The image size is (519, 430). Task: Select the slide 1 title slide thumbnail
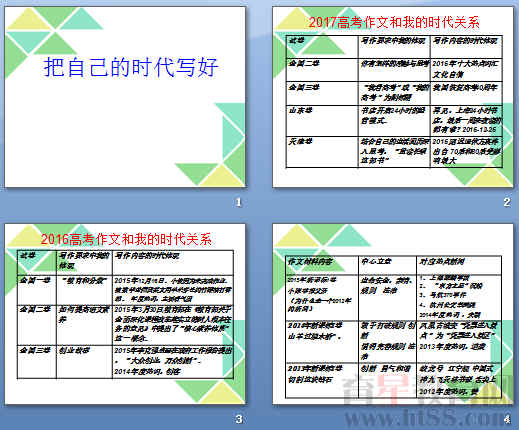[x=125, y=97]
